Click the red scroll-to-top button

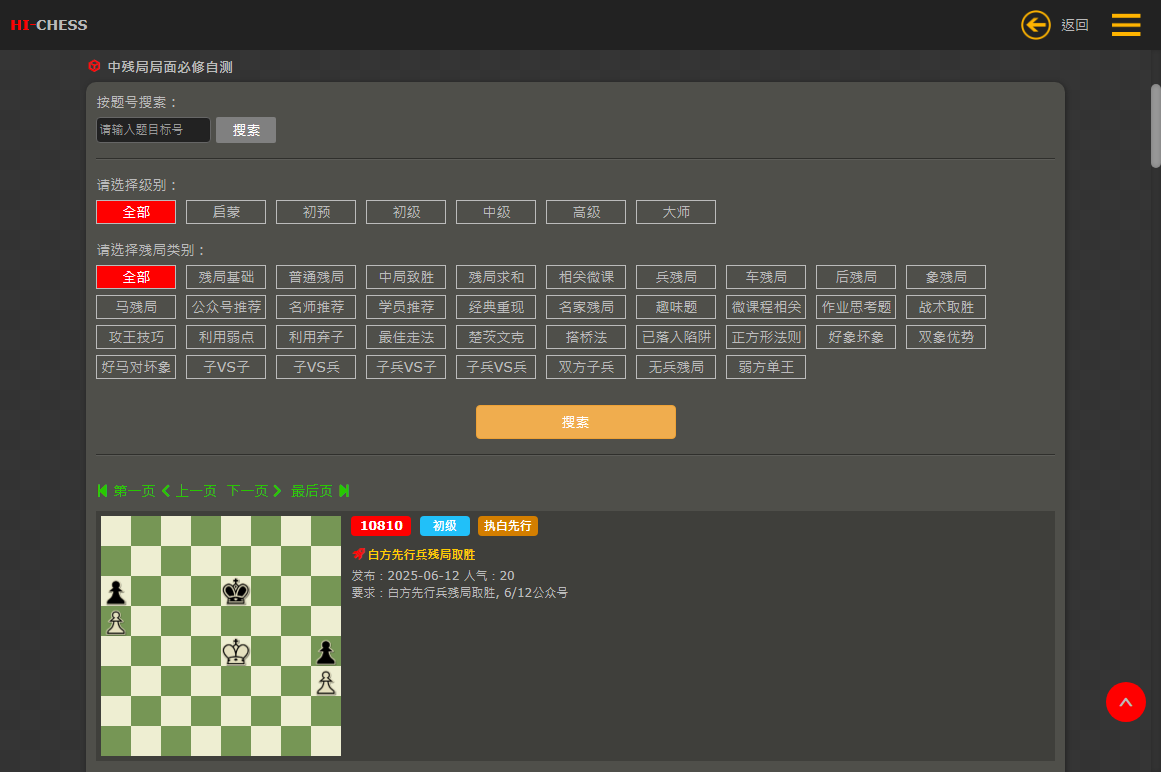click(1125, 702)
